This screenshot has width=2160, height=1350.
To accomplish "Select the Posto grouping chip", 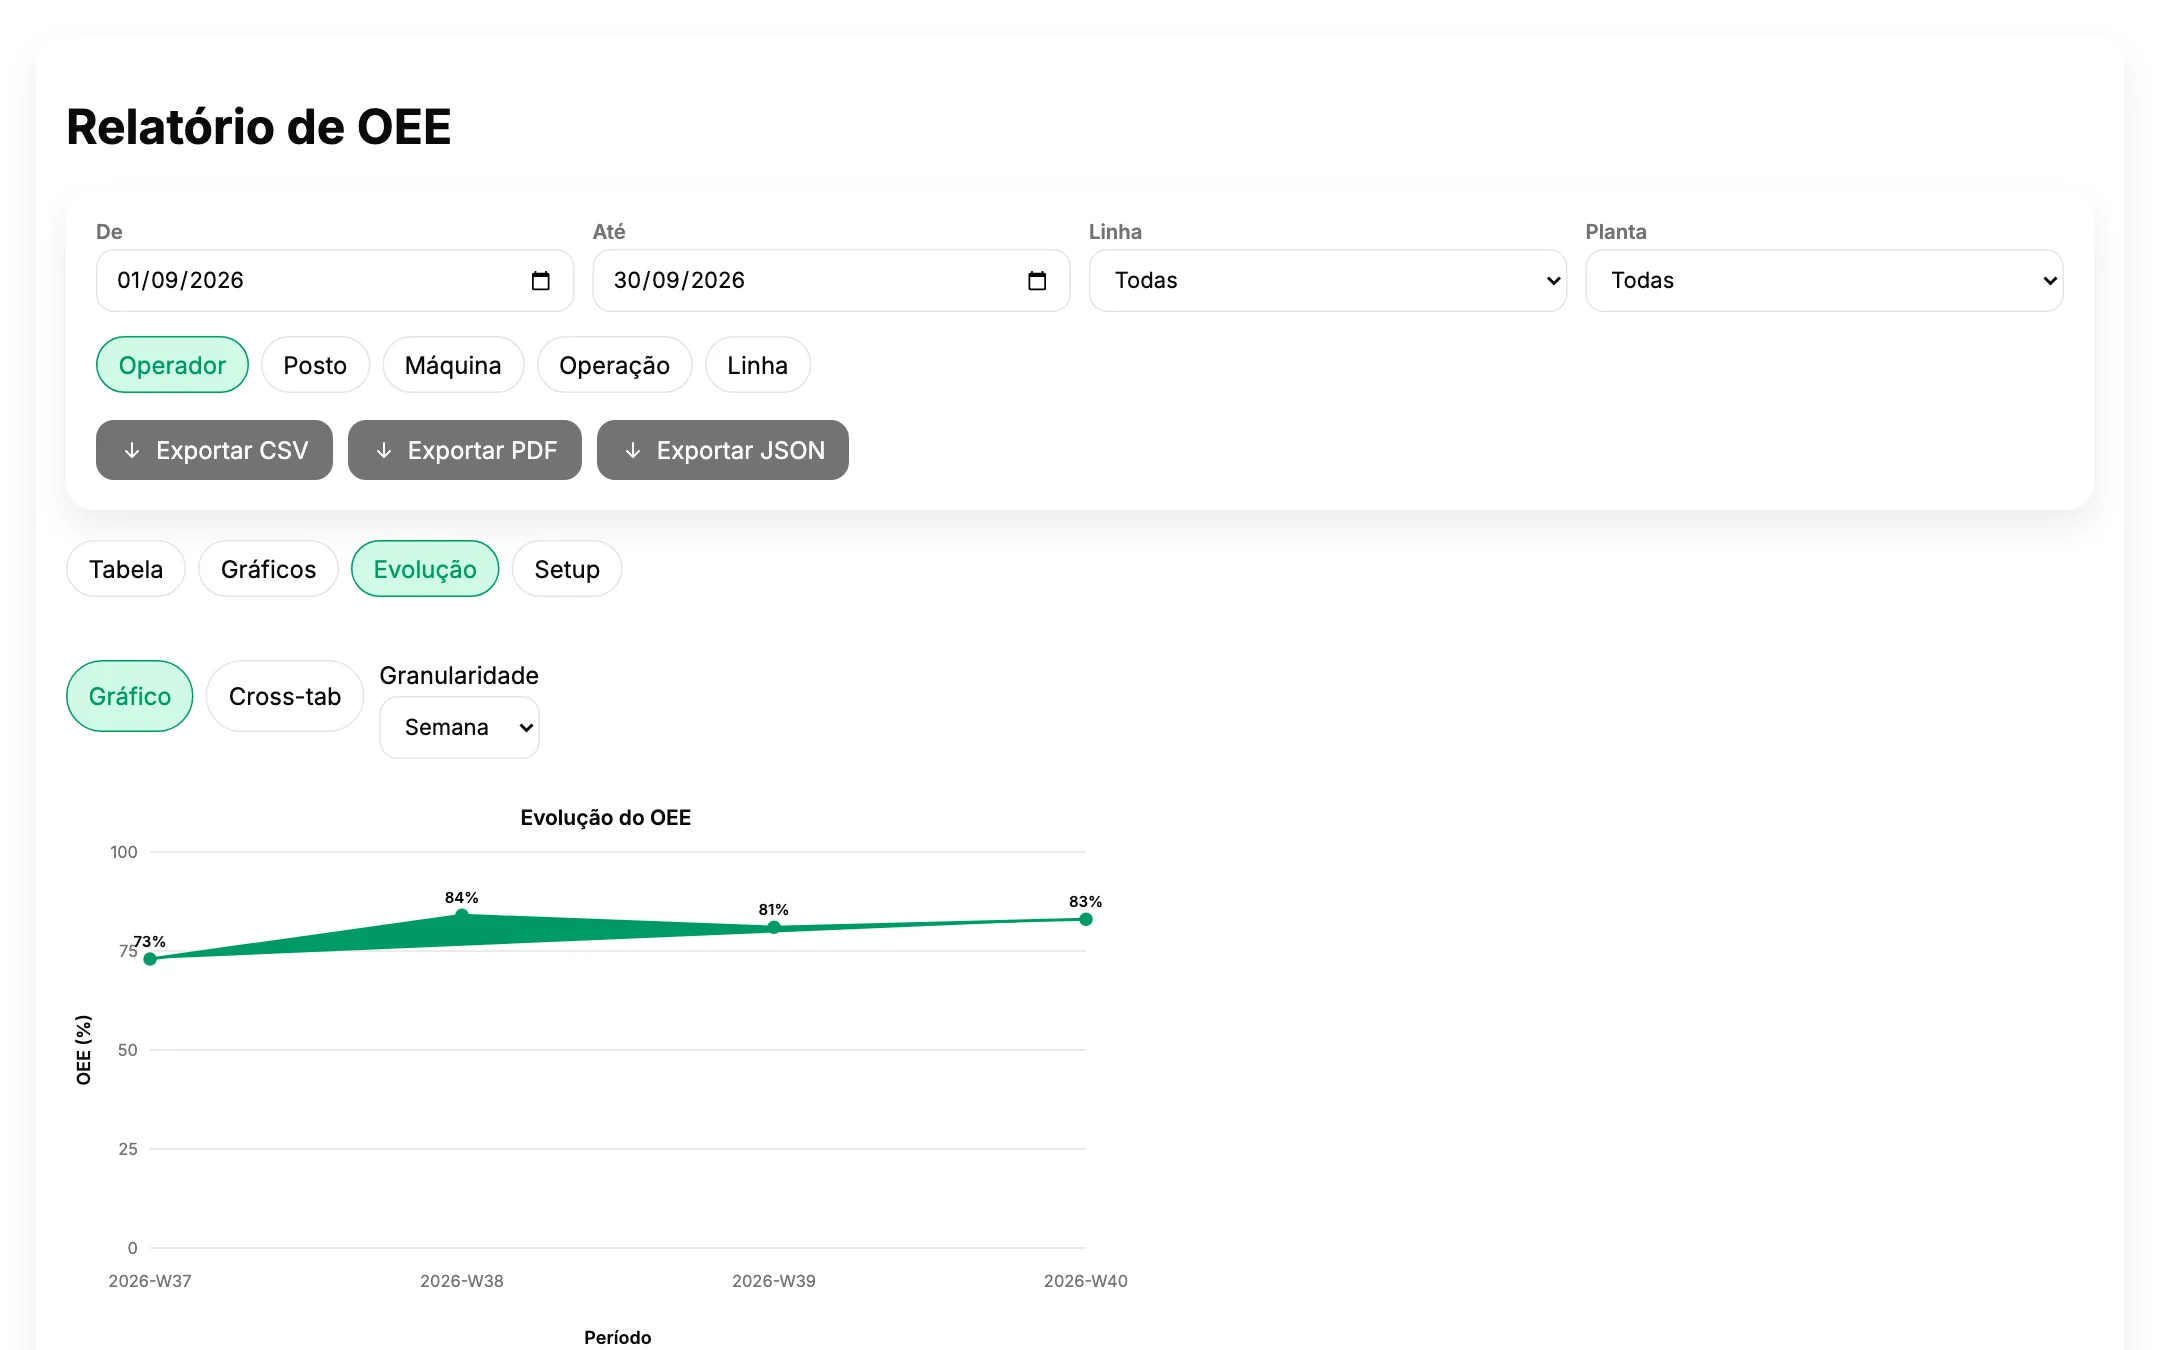I will [315, 365].
